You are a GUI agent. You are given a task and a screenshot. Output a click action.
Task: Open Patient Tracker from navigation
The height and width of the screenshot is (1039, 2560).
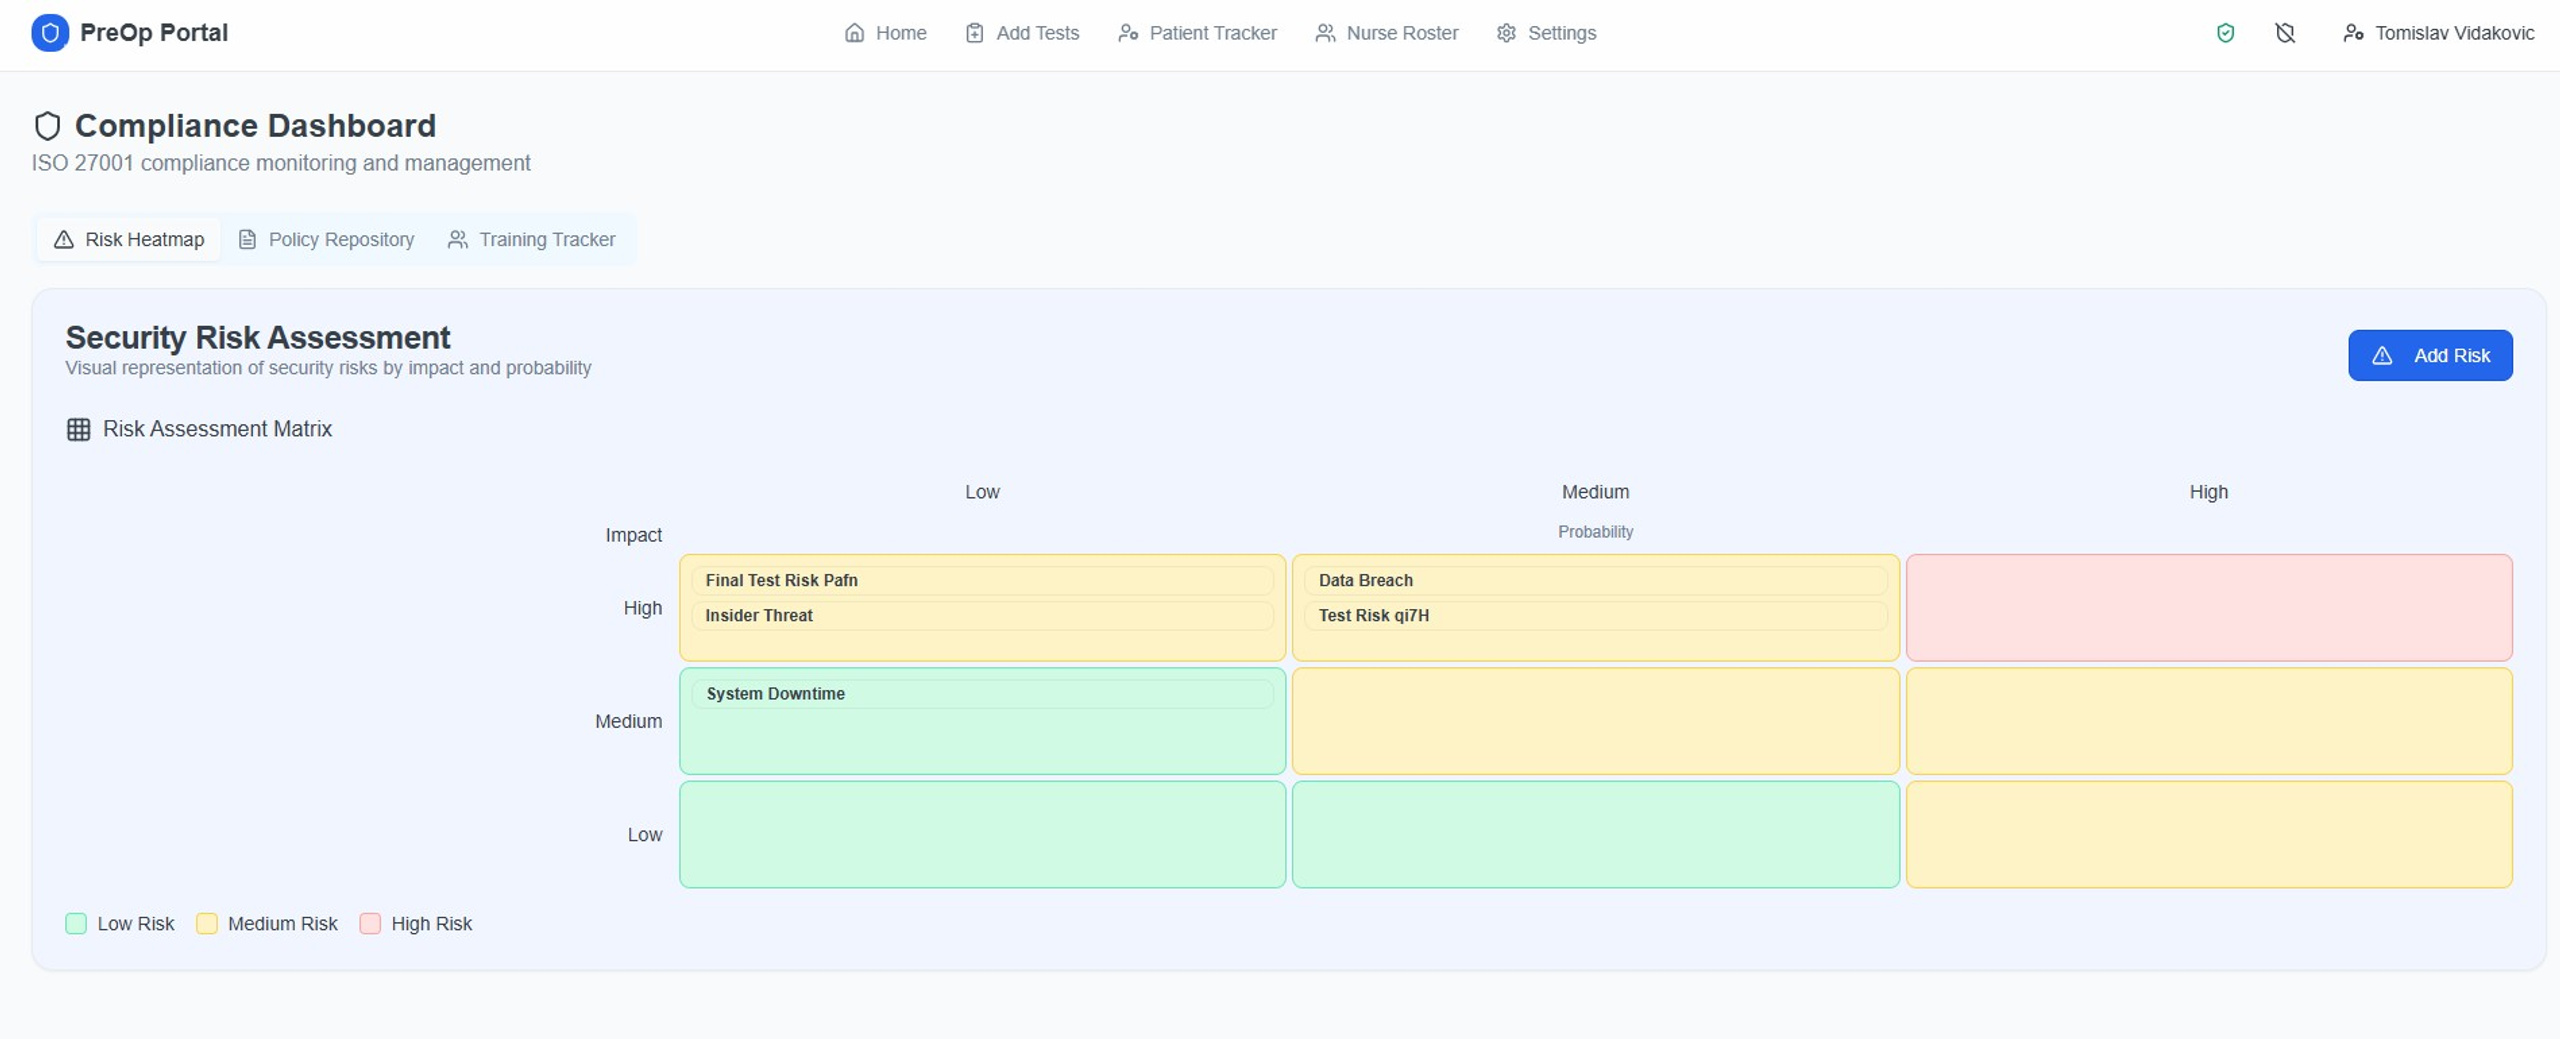(x=1197, y=33)
